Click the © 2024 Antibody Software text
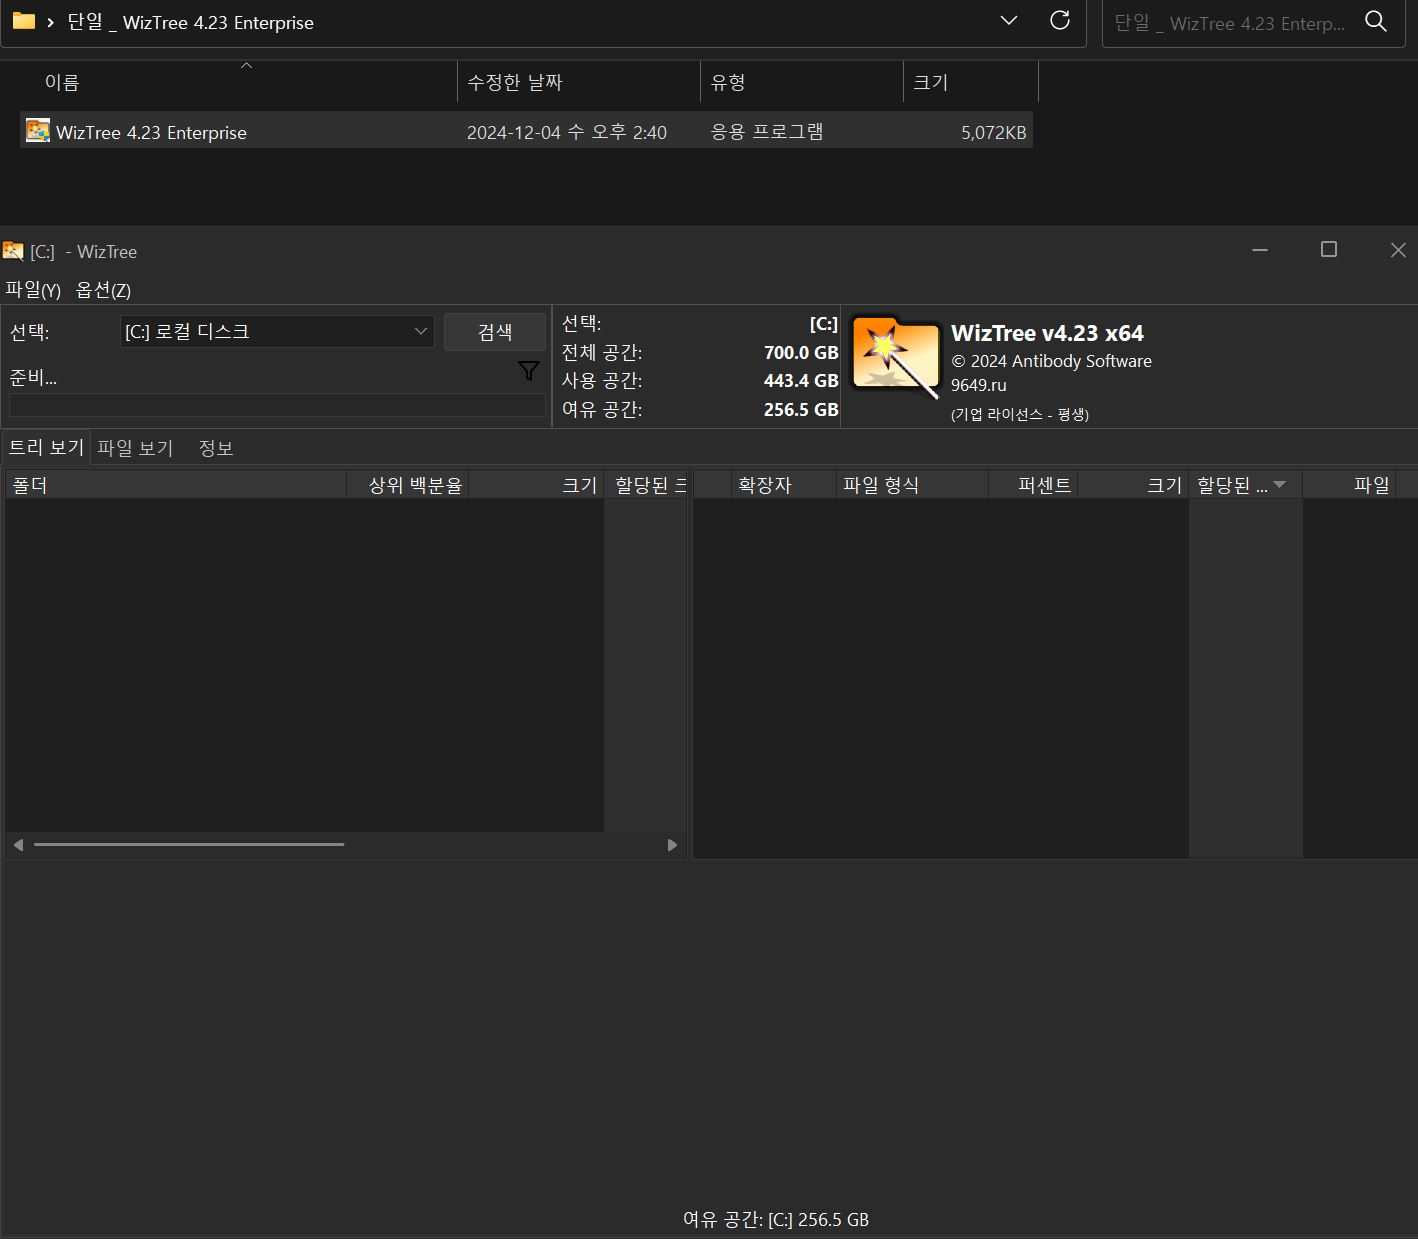Viewport: 1418px width, 1239px height. point(1051,361)
